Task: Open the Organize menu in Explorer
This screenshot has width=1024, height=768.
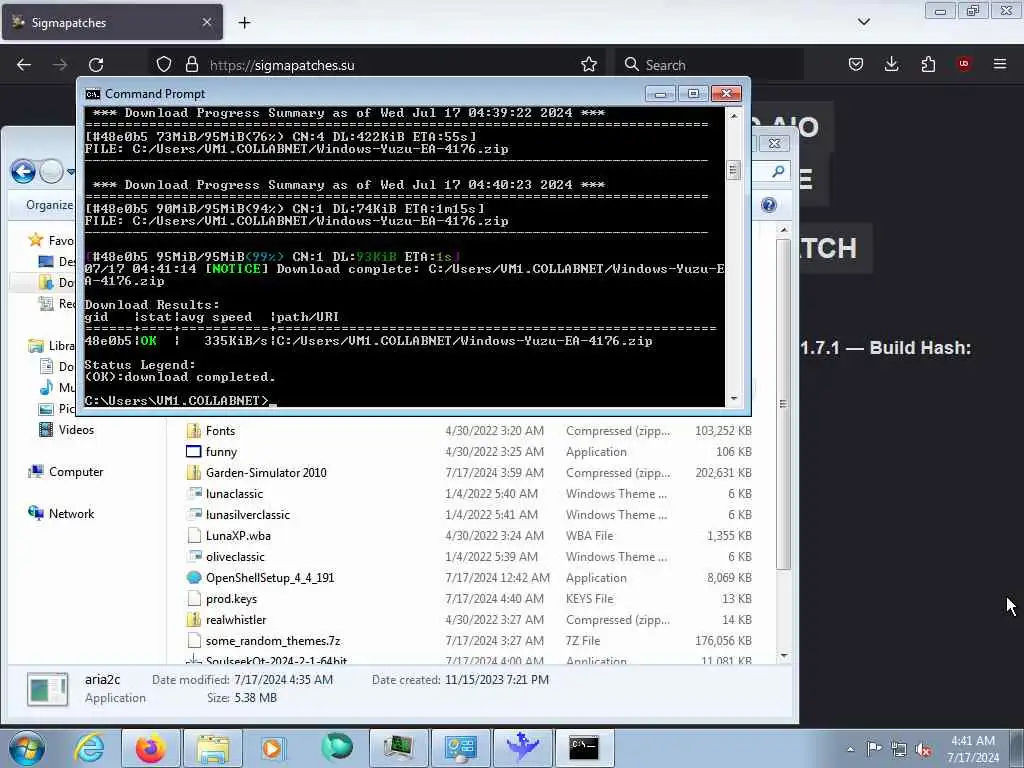Action: click(49, 205)
